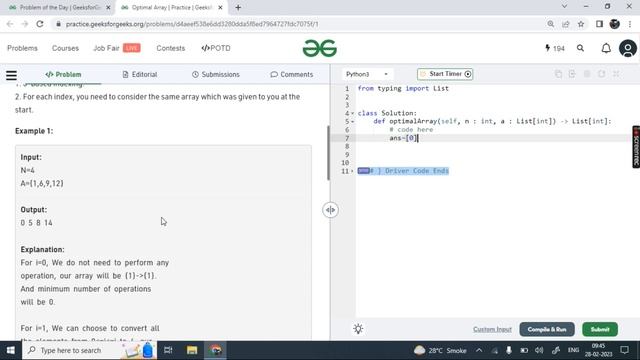Image resolution: width=640 pixels, height=360 pixels.
Task: Place cursor on editor line 7 code
Action: pyautogui.click(x=404, y=138)
